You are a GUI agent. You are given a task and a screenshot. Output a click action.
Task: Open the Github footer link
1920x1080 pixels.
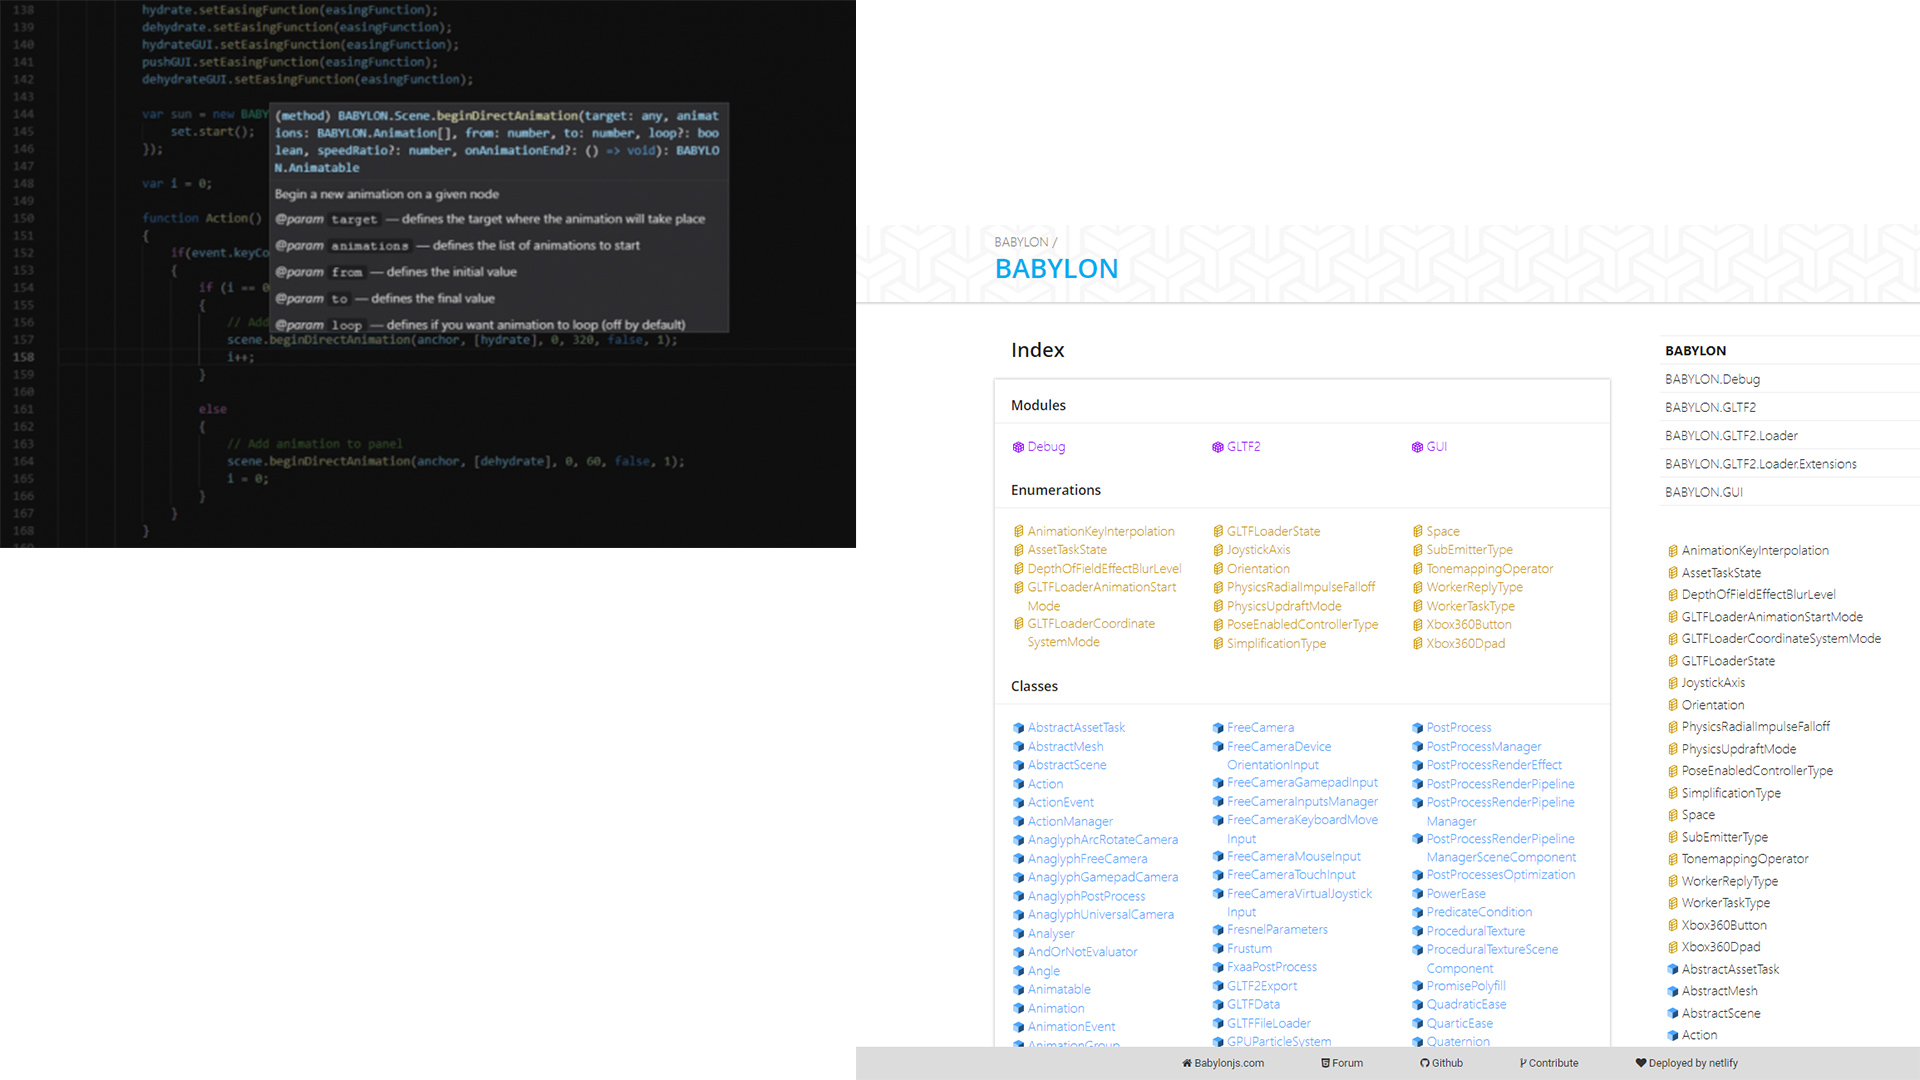1441,1063
